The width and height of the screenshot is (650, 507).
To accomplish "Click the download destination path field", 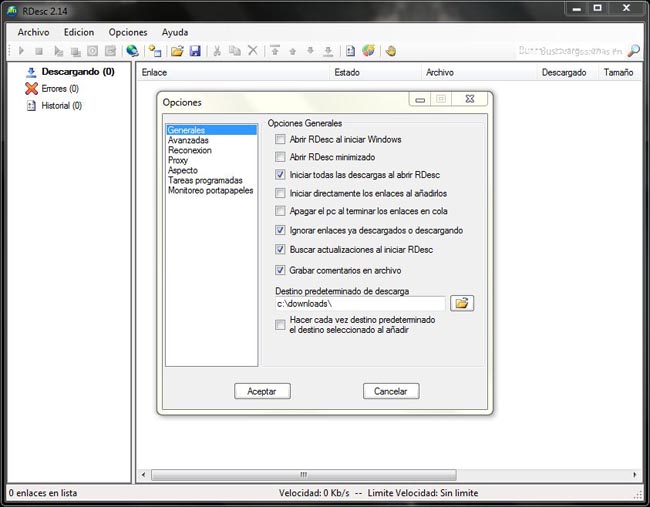I will (x=359, y=303).
